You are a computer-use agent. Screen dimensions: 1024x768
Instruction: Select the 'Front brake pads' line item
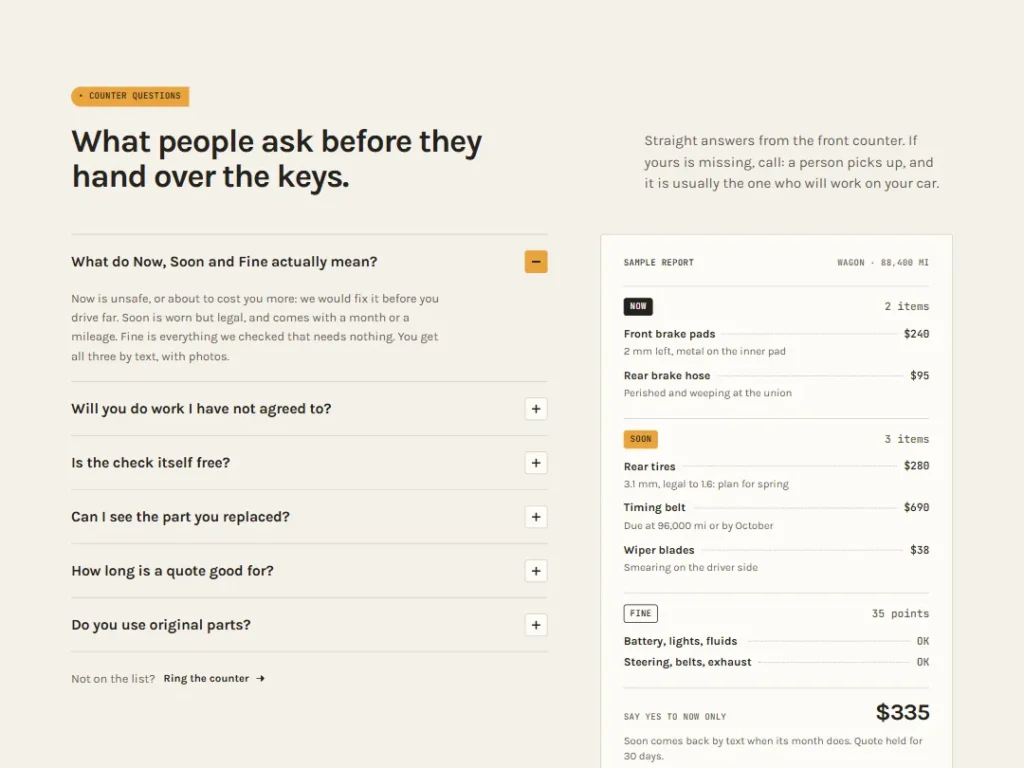pyautogui.click(x=776, y=342)
